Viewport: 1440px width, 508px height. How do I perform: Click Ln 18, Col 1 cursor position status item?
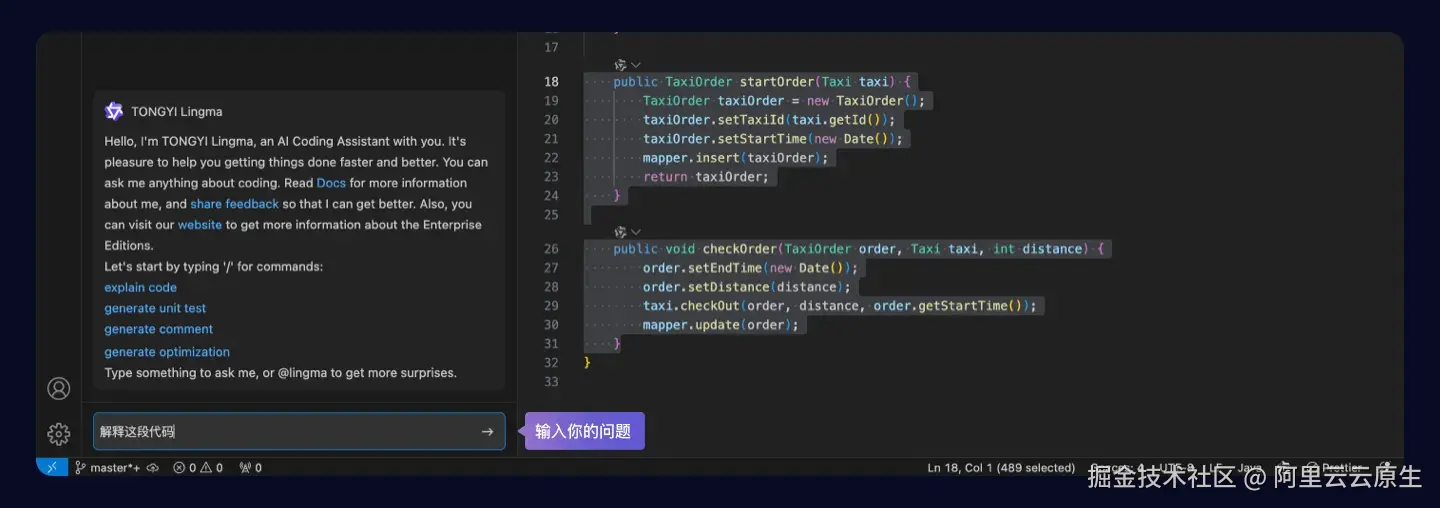(x=1001, y=467)
